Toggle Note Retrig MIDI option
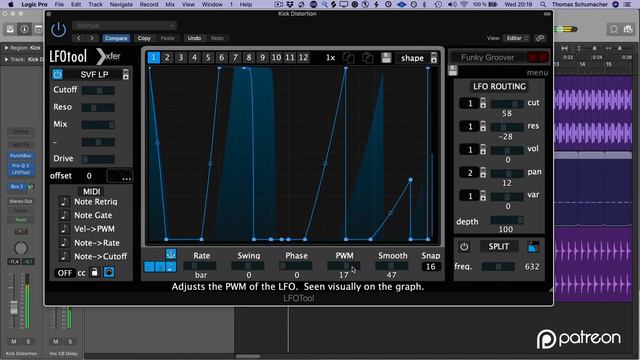This screenshot has width=640, height=360. pyautogui.click(x=64, y=202)
